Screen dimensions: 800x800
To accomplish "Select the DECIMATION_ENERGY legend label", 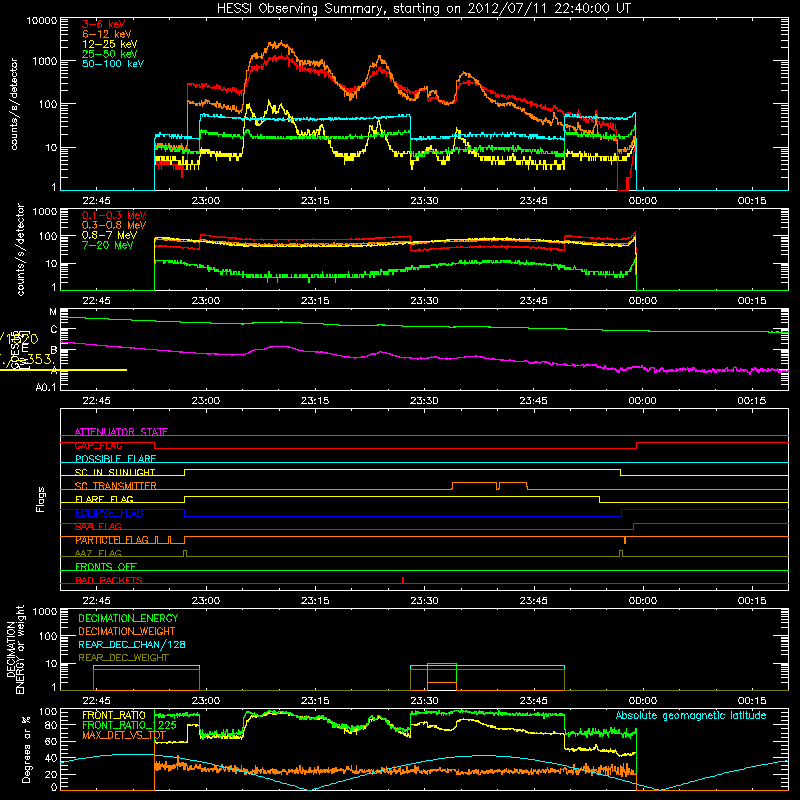I will point(128,618).
